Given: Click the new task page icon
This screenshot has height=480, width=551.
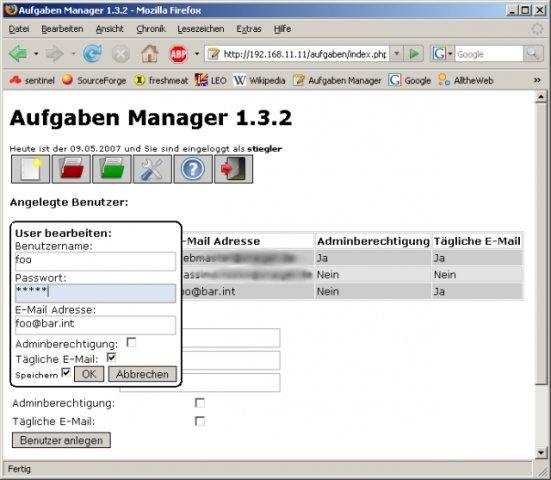Looking at the screenshot, I should coord(31,169).
